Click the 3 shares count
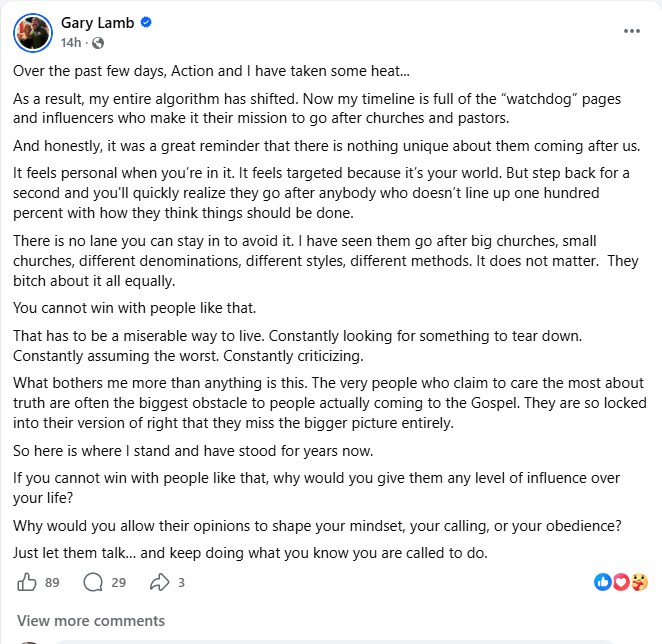Viewport: 662px width, 644px height. click(181, 582)
